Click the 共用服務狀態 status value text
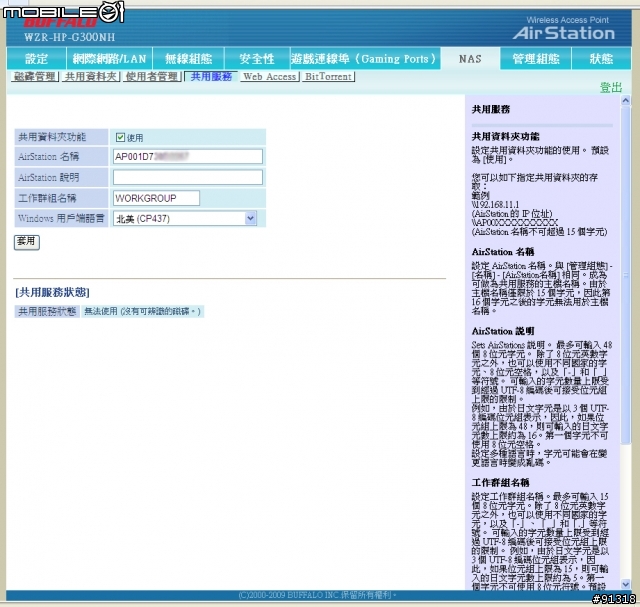This screenshot has height=607, width=640. coord(142,311)
